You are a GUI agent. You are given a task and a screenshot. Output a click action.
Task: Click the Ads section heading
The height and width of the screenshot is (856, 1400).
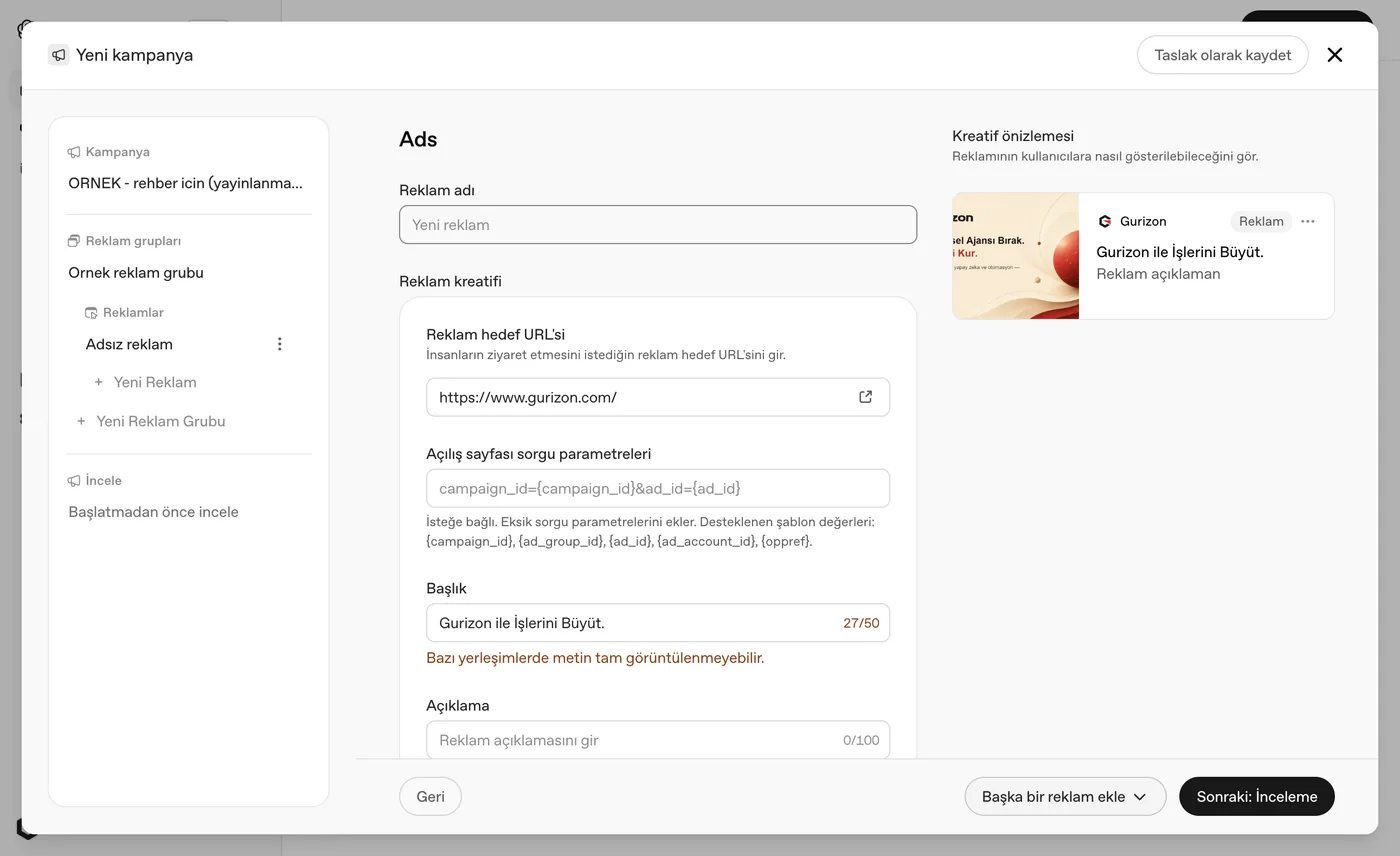click(418, 140)
